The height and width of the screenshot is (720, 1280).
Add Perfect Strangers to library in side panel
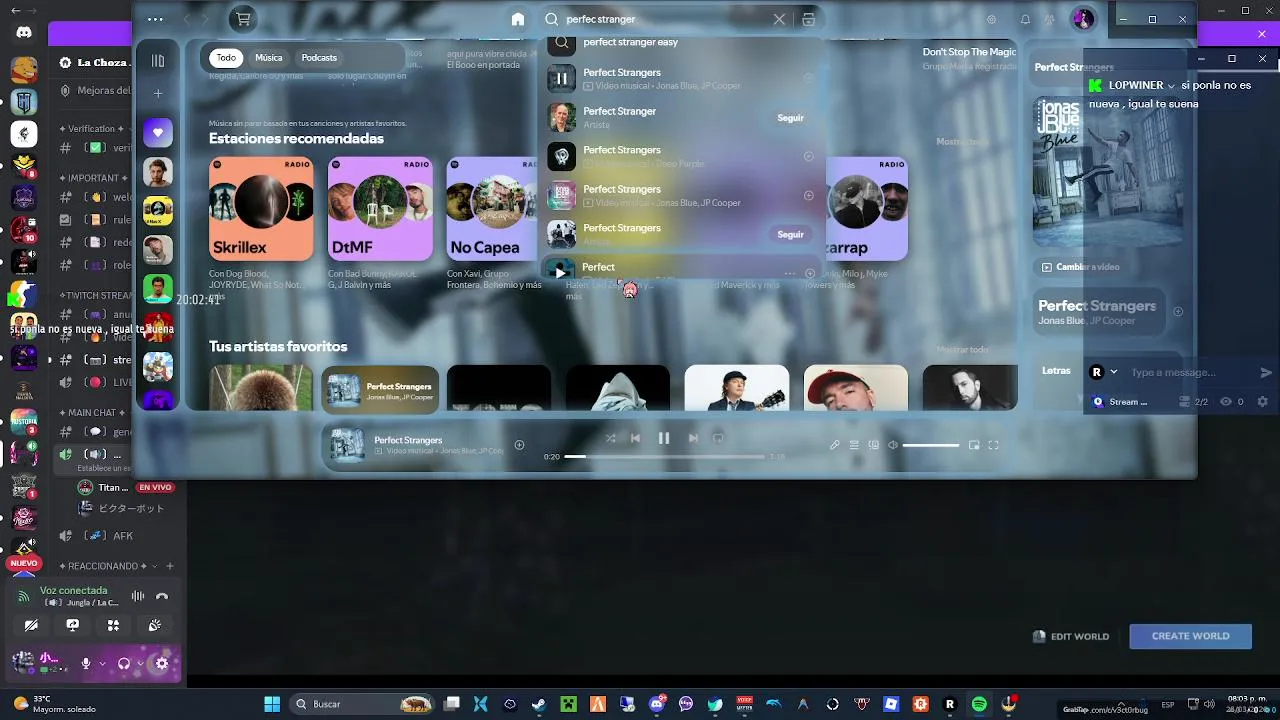(x=1177, y=312)
